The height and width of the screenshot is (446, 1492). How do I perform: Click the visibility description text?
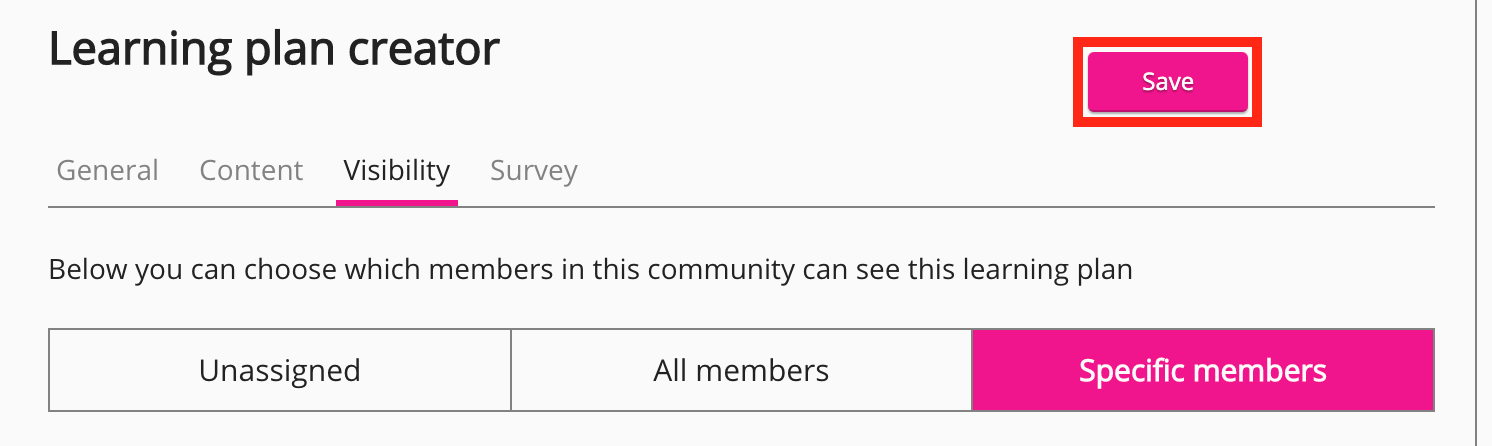pyautogui.click(x=590, y=270)
